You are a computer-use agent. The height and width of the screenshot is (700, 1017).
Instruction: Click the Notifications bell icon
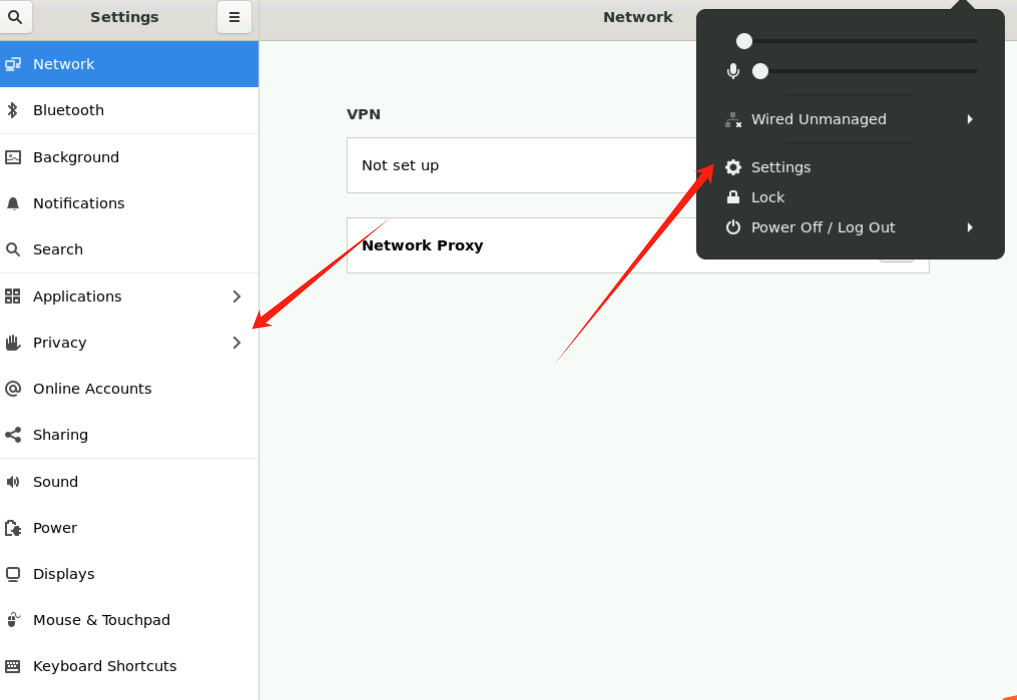coord(13,204)
